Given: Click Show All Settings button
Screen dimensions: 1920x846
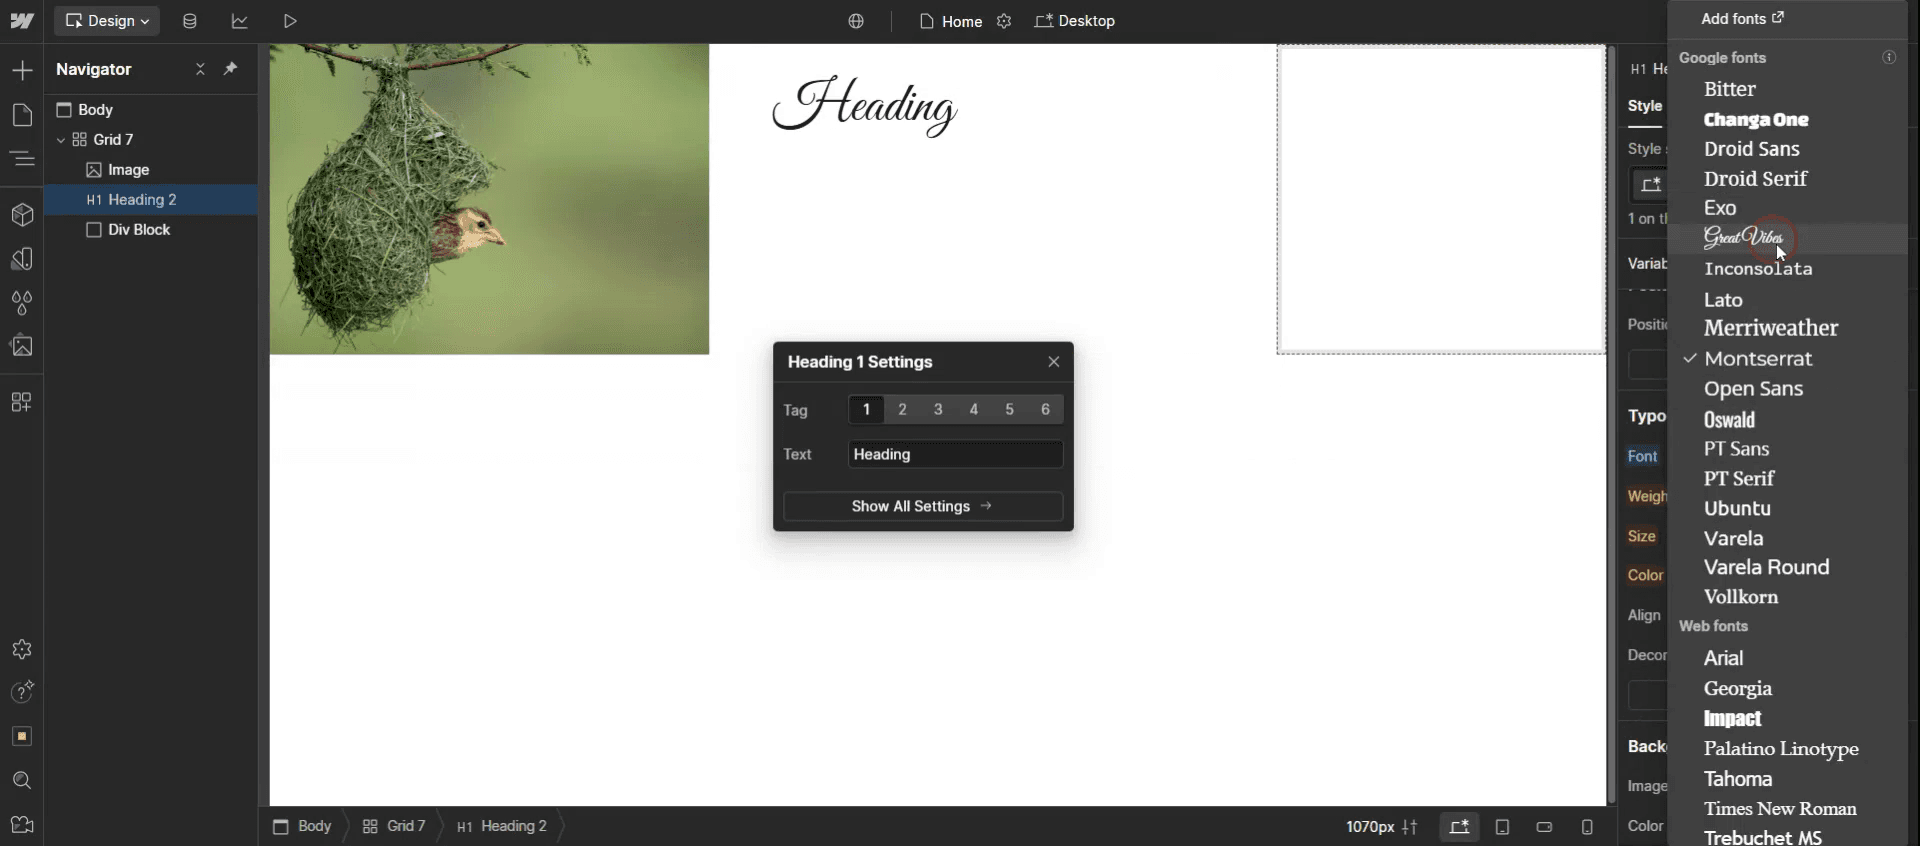Looking at the screenshot, I should click(x=923, y=506).
